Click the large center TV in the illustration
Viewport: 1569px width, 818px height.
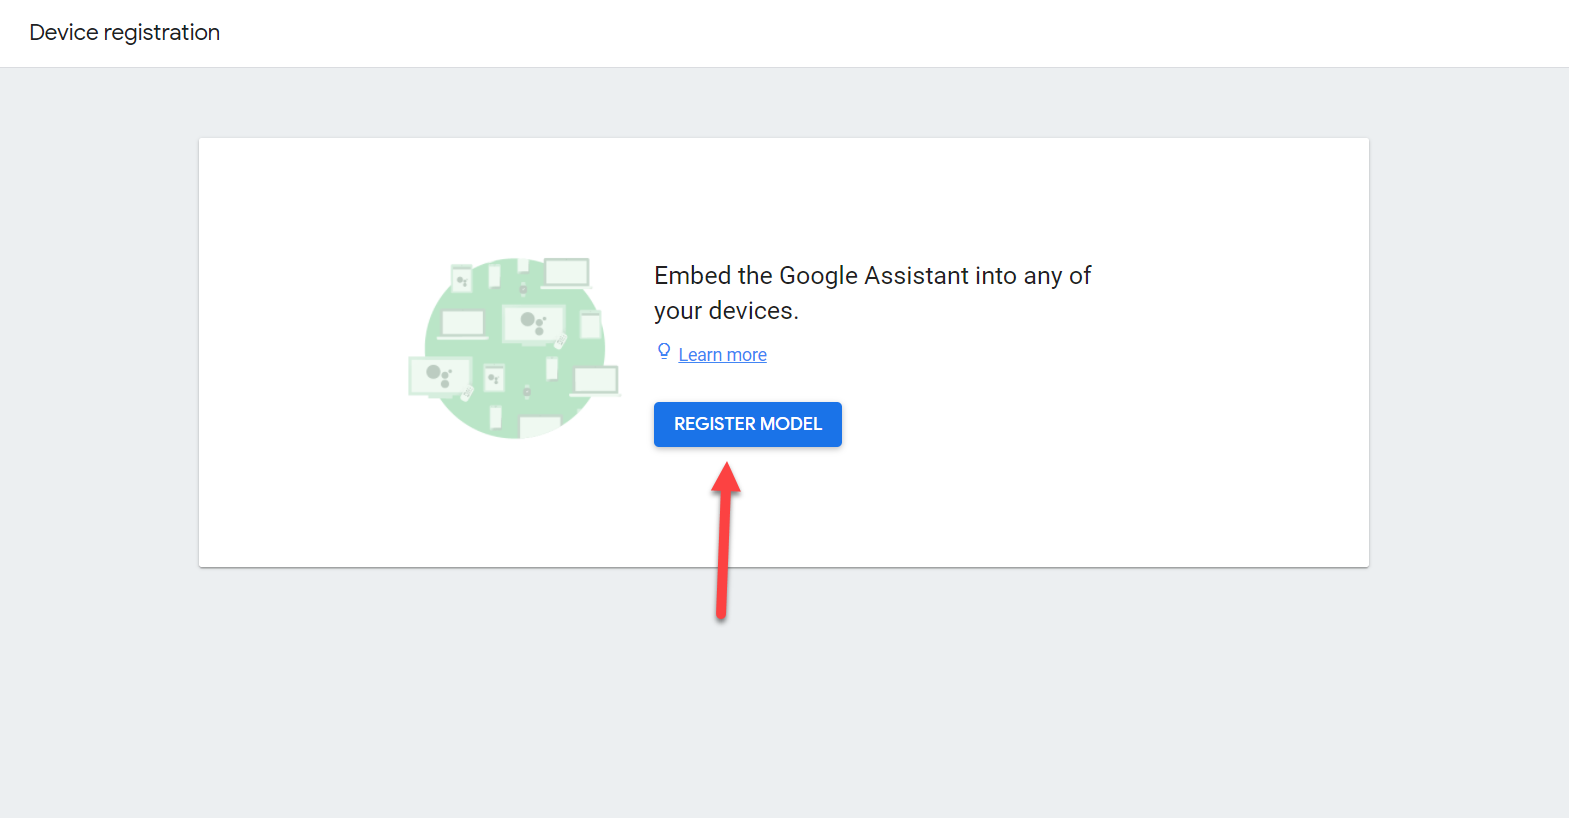533,324
